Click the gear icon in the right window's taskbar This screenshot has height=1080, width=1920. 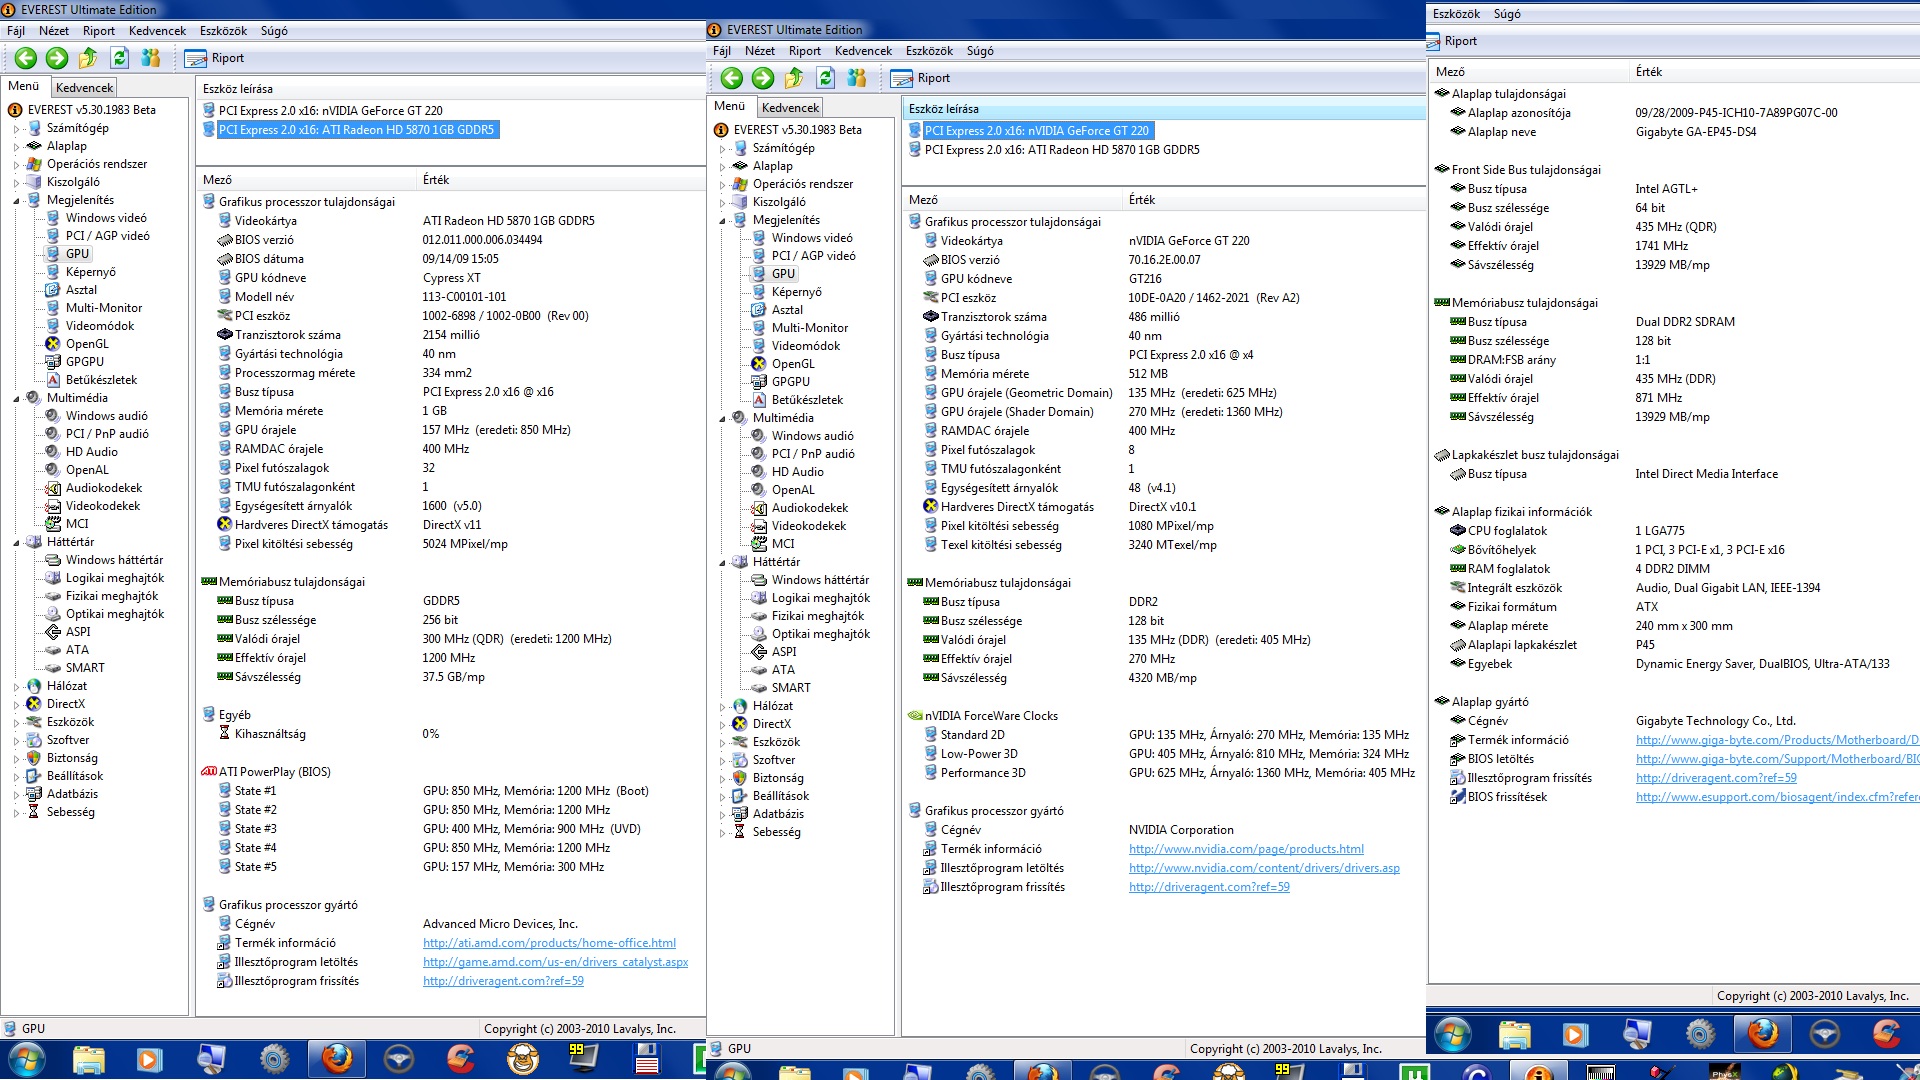1700,1034
